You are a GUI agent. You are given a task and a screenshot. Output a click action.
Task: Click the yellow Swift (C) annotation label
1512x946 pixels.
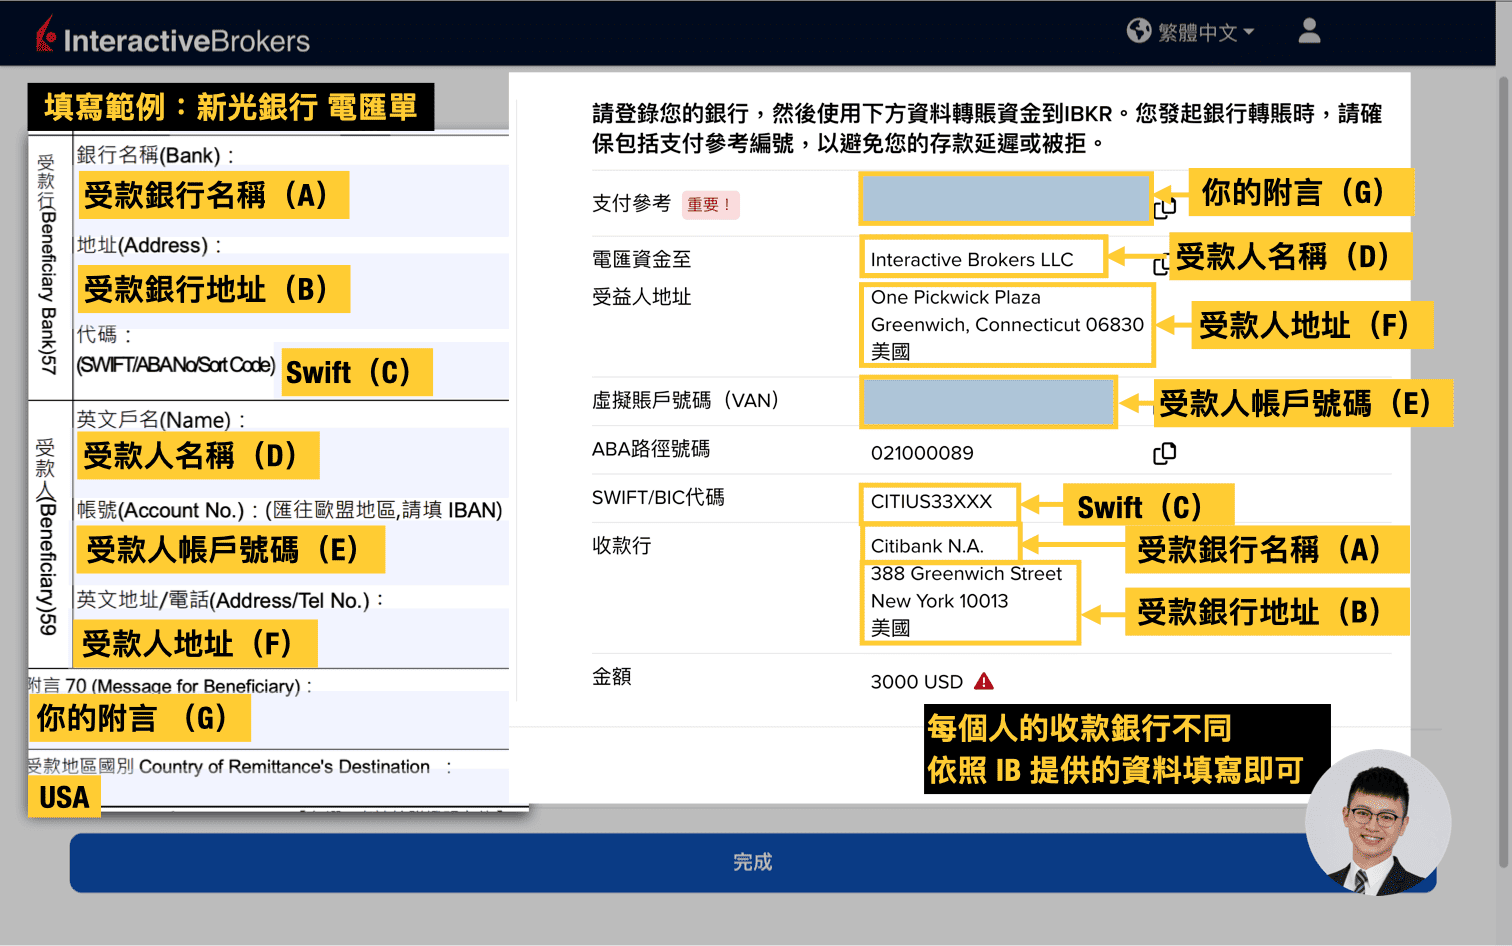click(x=1148, y=506)
